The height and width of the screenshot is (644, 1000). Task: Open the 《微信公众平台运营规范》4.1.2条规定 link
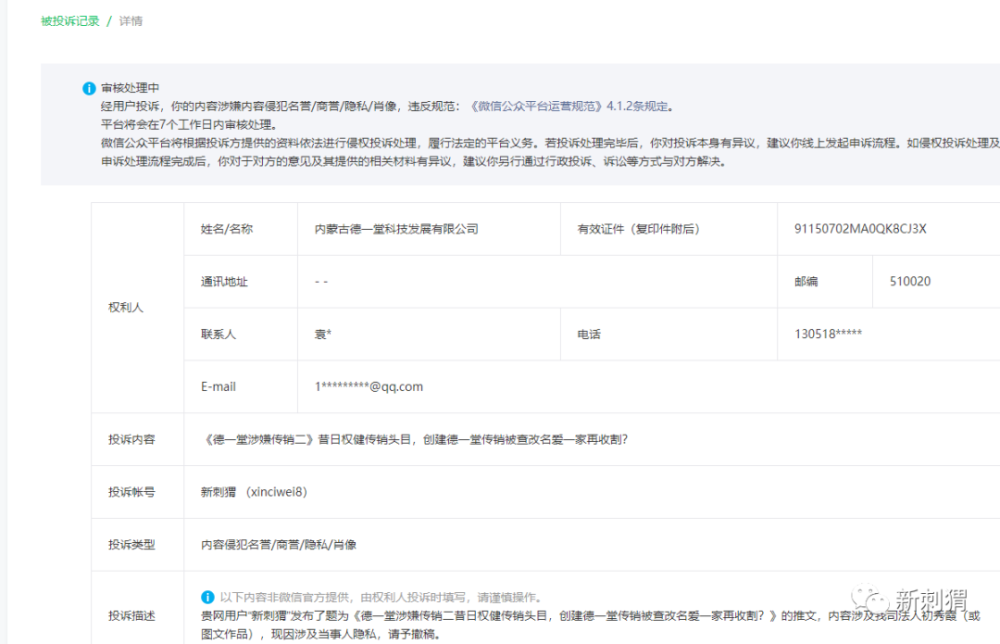coord(569,106)
